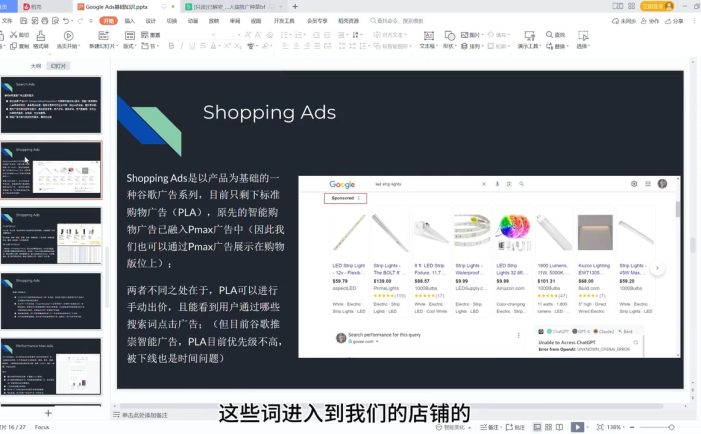The image size is (701, 434).
Task: Open the 演示工具 (Presentation Tools) icon
Action: [530, 36]
